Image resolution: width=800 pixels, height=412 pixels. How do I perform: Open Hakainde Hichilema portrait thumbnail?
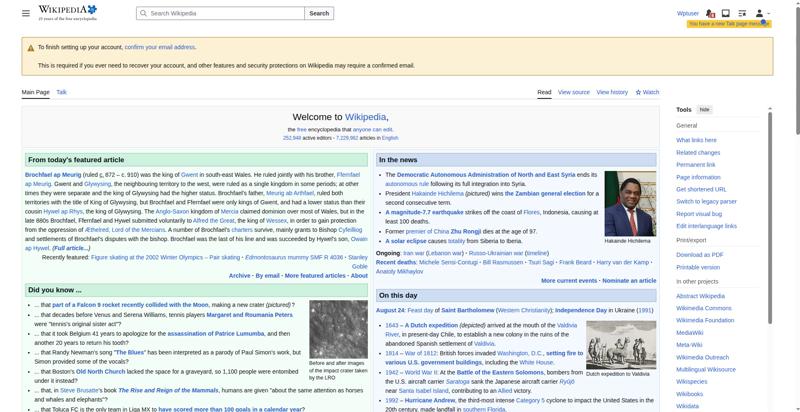630,203
